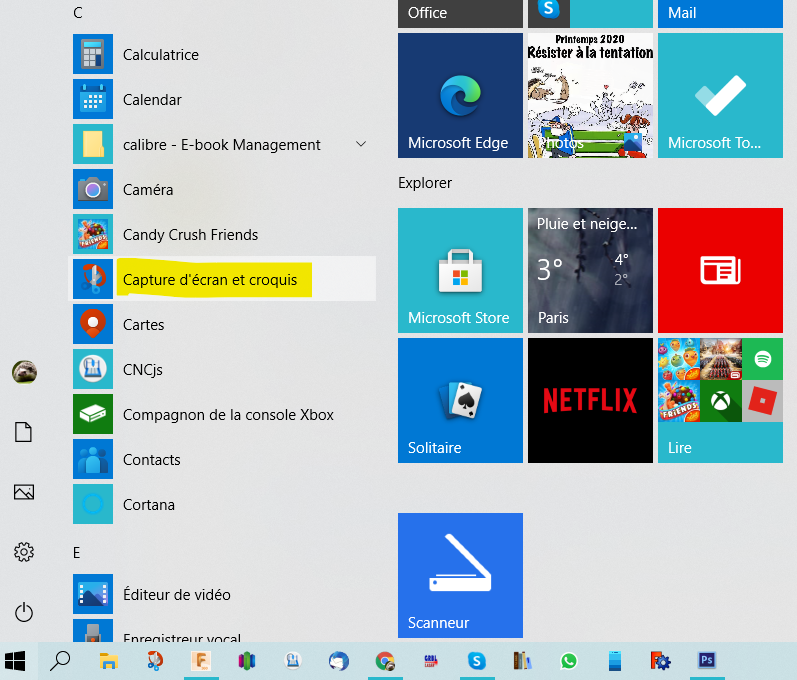The image size is (797, 680).
Task: Open Snip & Sketch from the taskbar
Action: (x=155, y=661)
